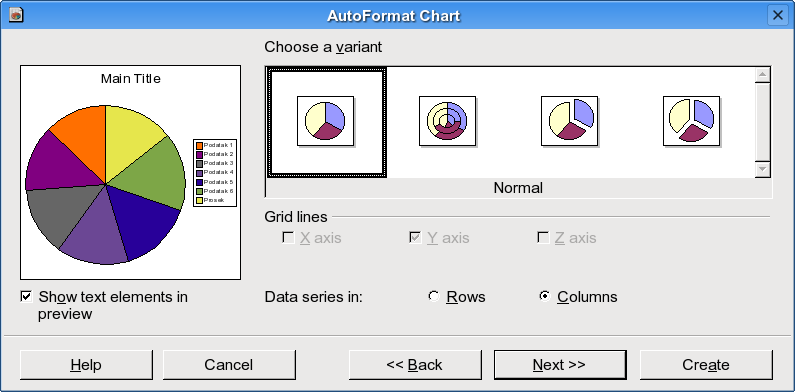Click the variant list scroll down arrow

pyautogui.click(x=762, y=169)
